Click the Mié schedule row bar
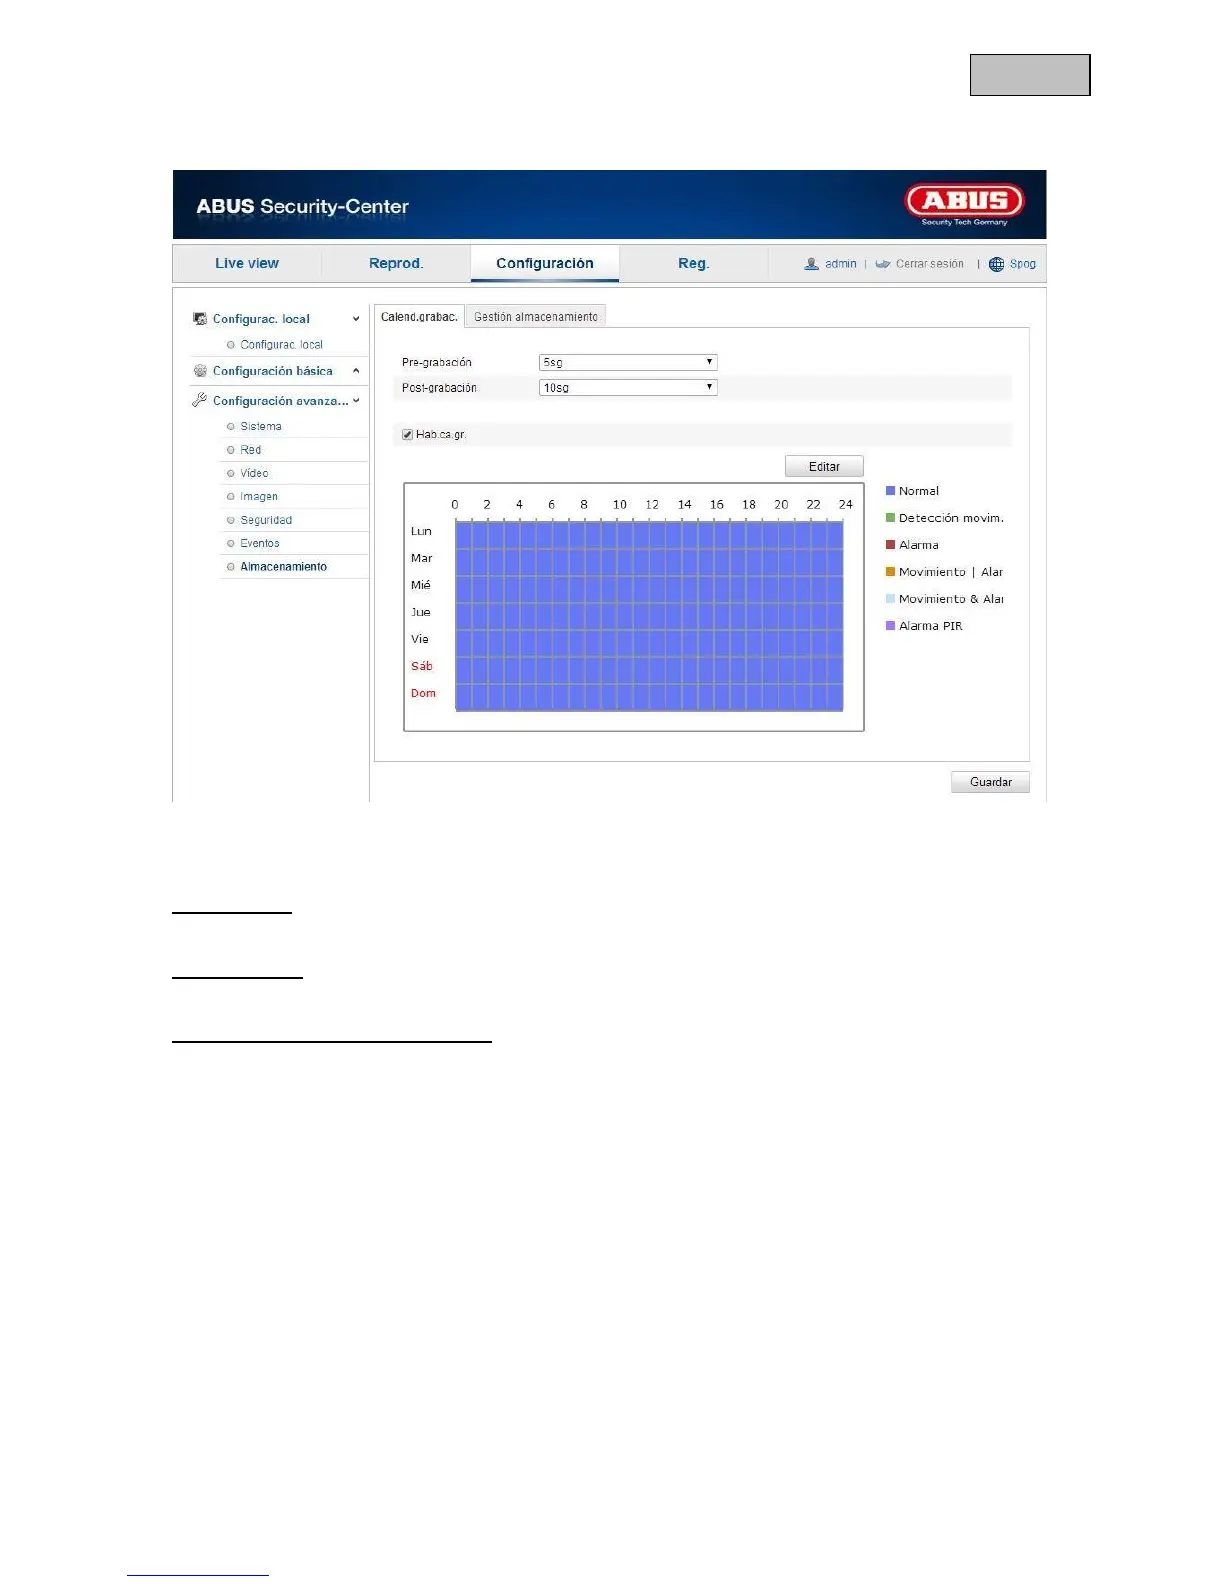This screenshot has height=1584, width=1224. click(x=649, y=589)
